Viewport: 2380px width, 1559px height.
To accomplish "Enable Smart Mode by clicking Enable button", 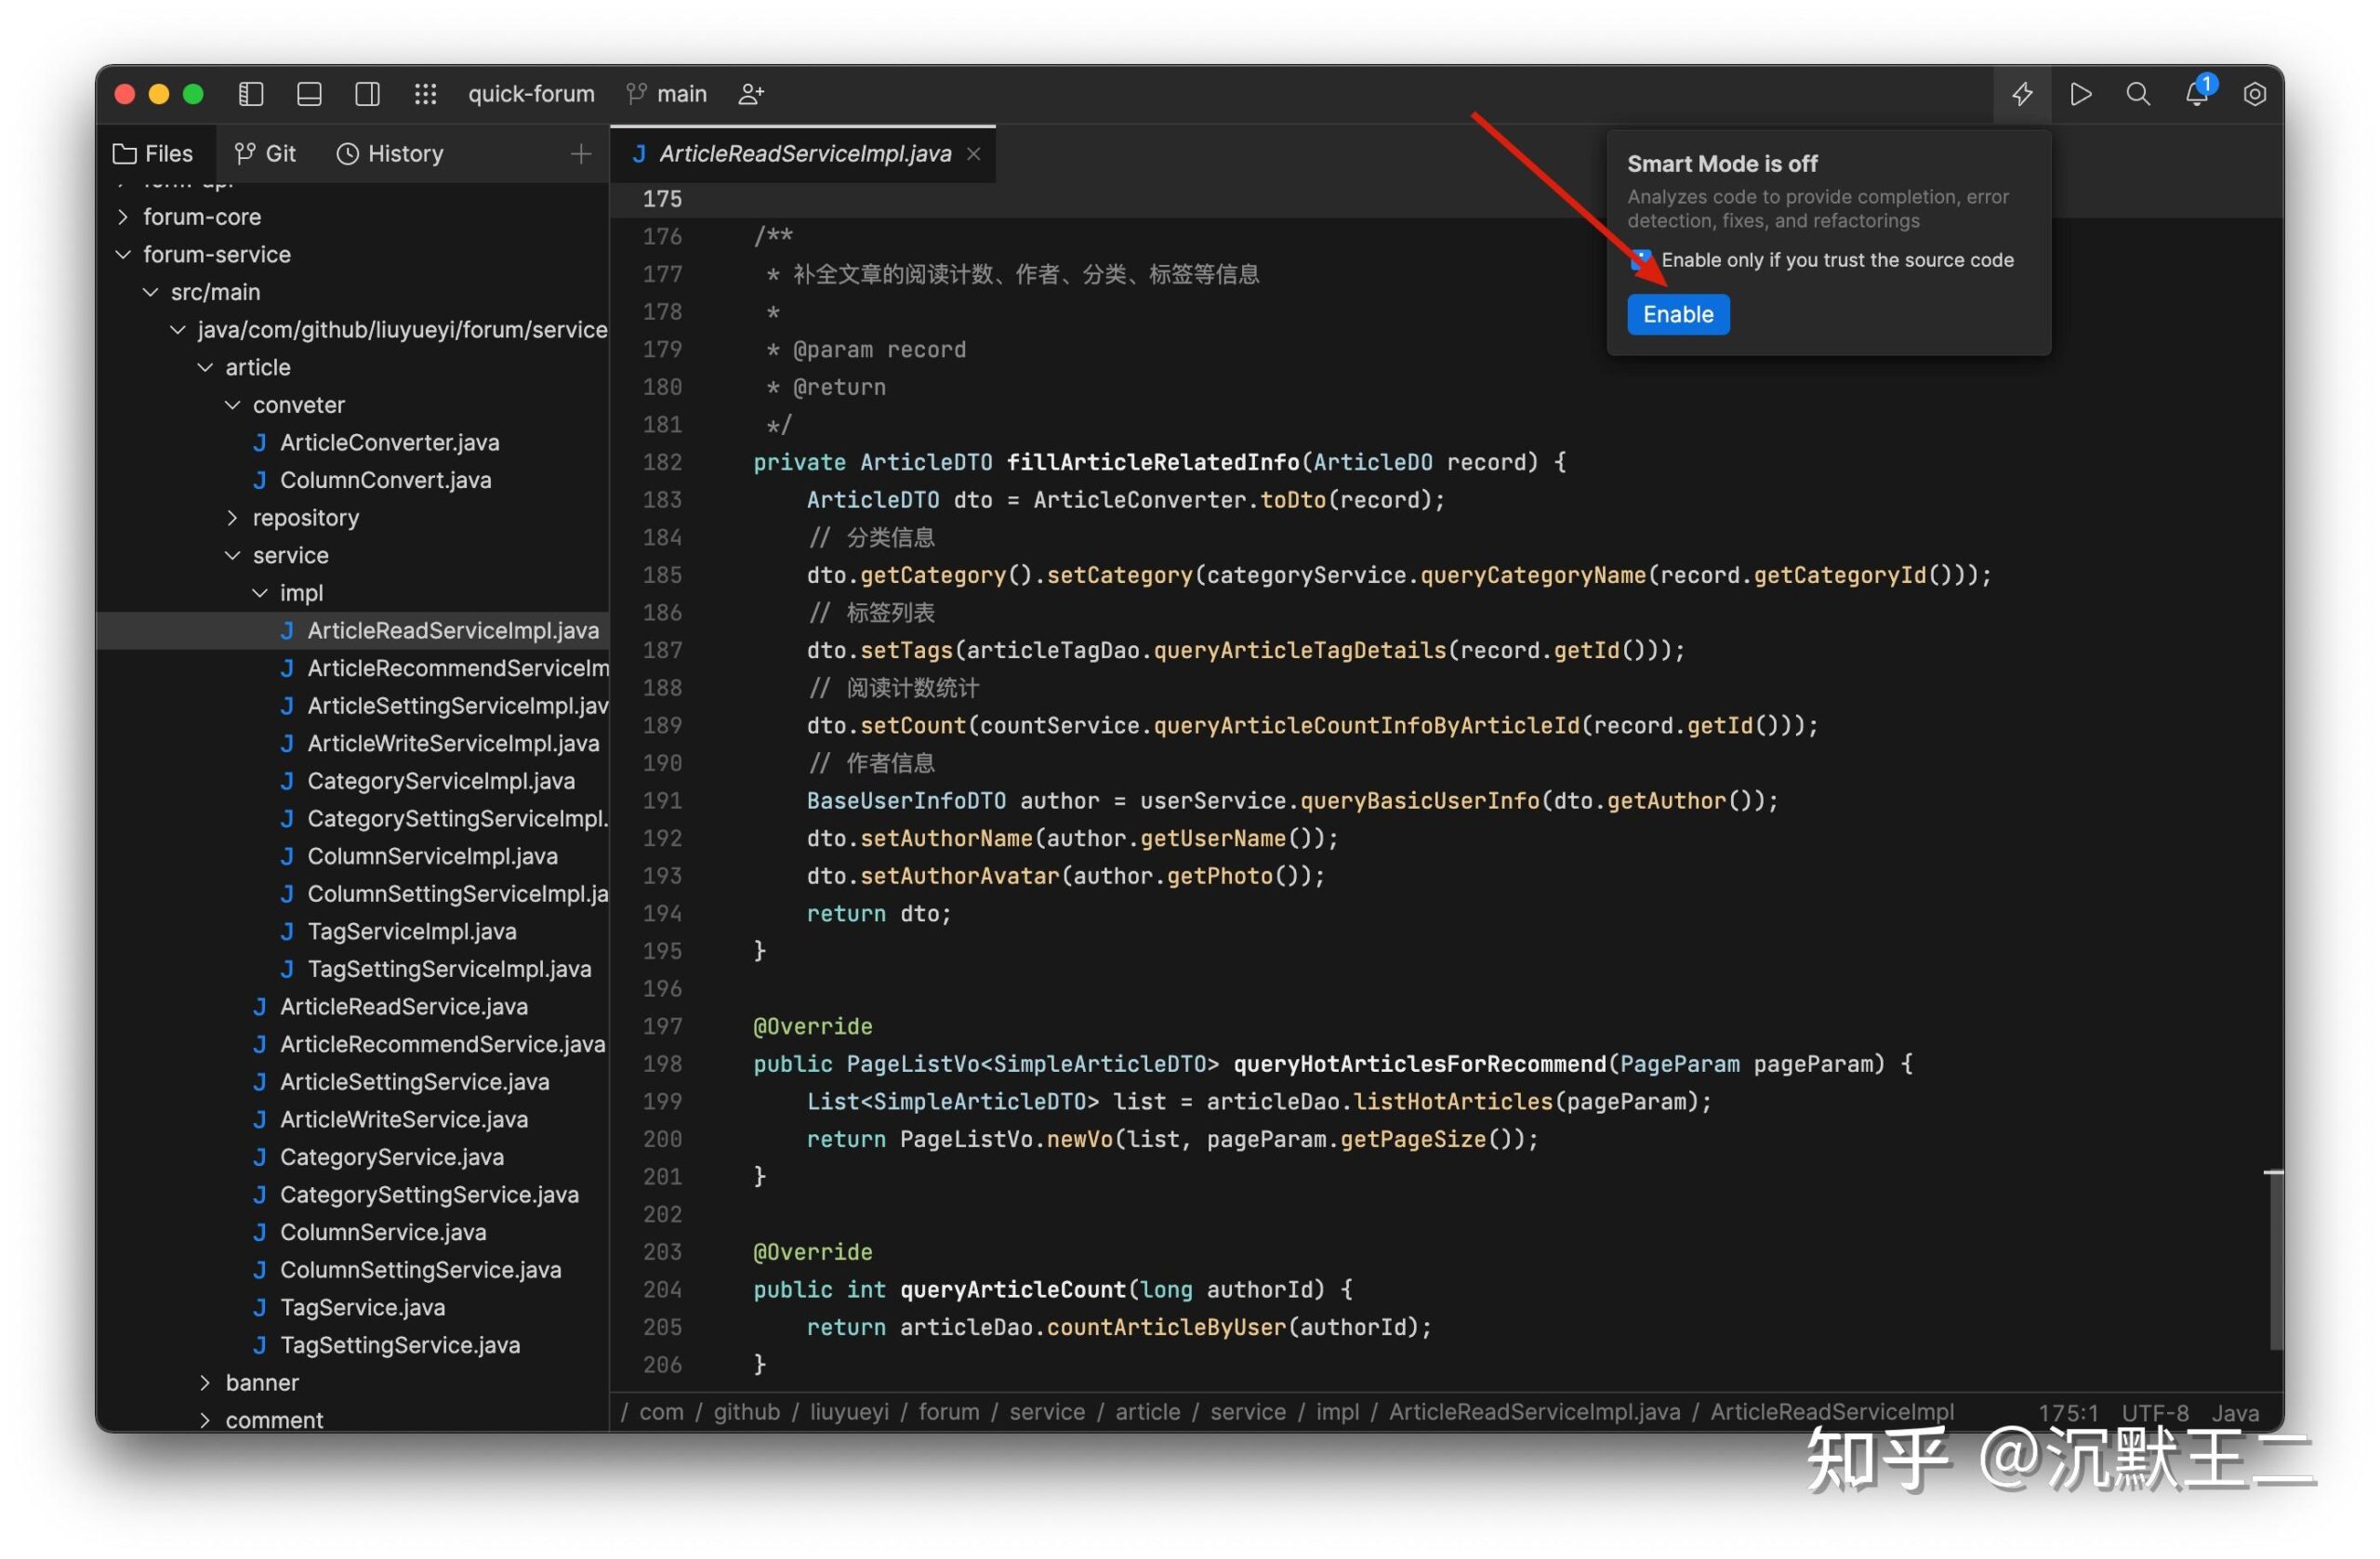I will pyautogui.click(x=1677, y=313).
